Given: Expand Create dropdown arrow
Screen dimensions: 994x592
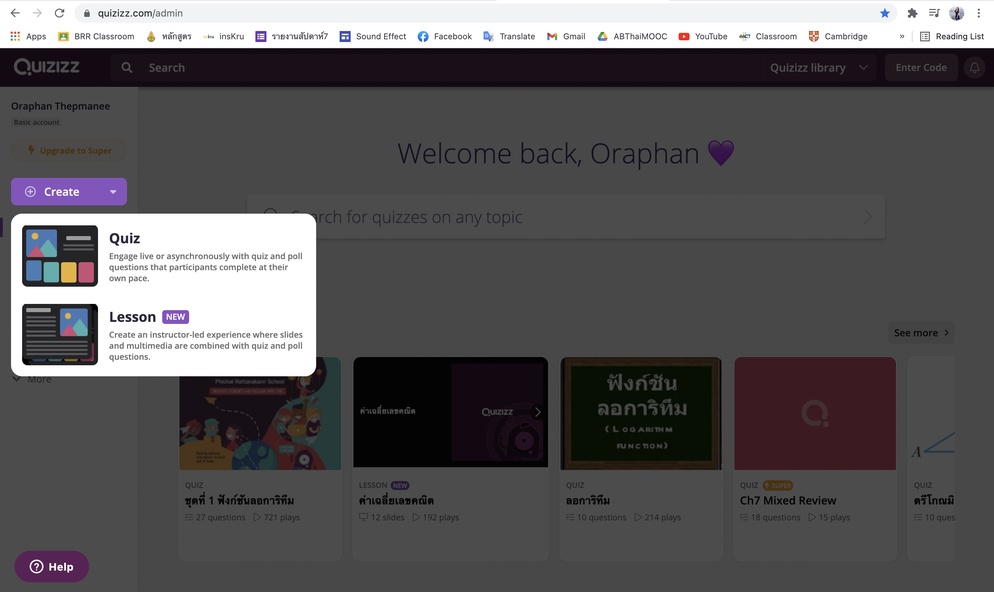Looking at the screenshot, I should (x=113, y=192).
